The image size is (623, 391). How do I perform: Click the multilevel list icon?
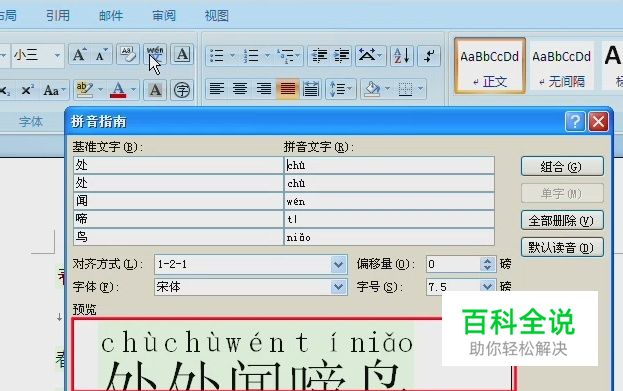click(x=285, y=56)
